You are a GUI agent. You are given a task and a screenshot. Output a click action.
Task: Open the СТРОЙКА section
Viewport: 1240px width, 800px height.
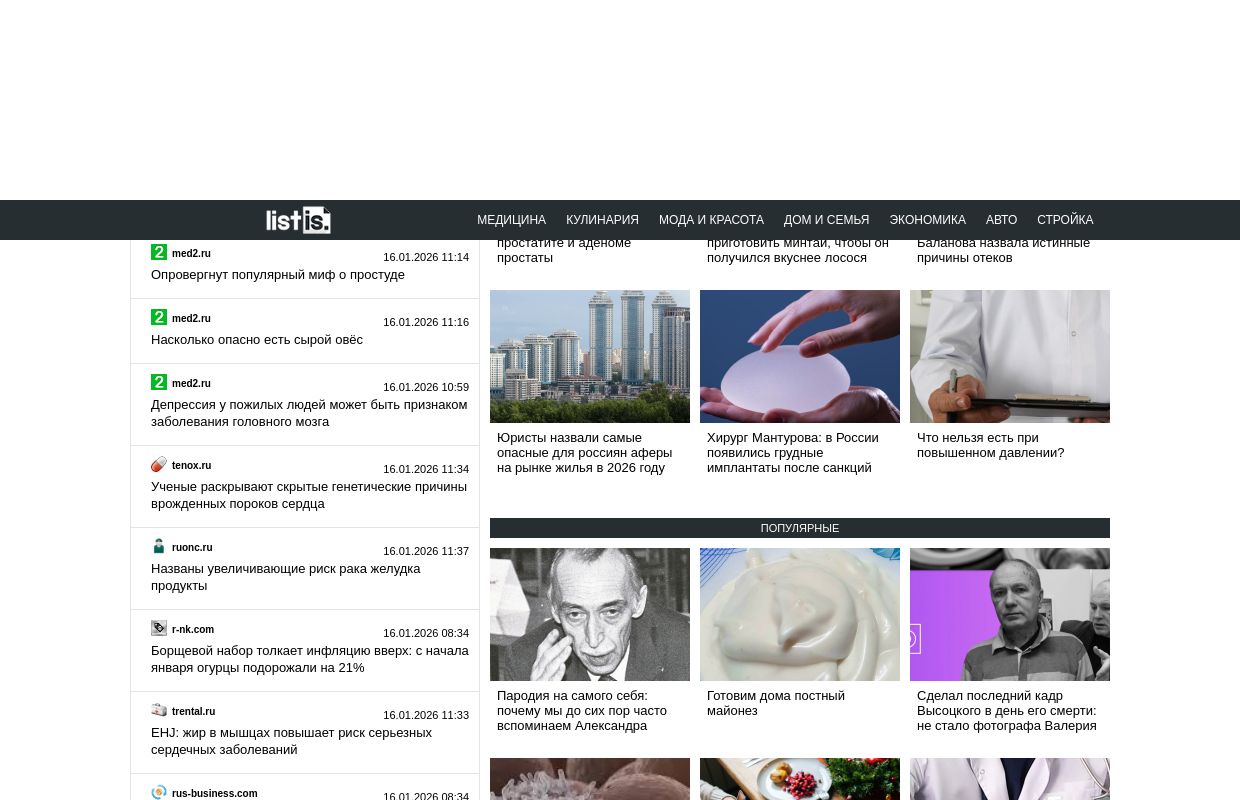pyautogui.click(x=1065, y=220)
